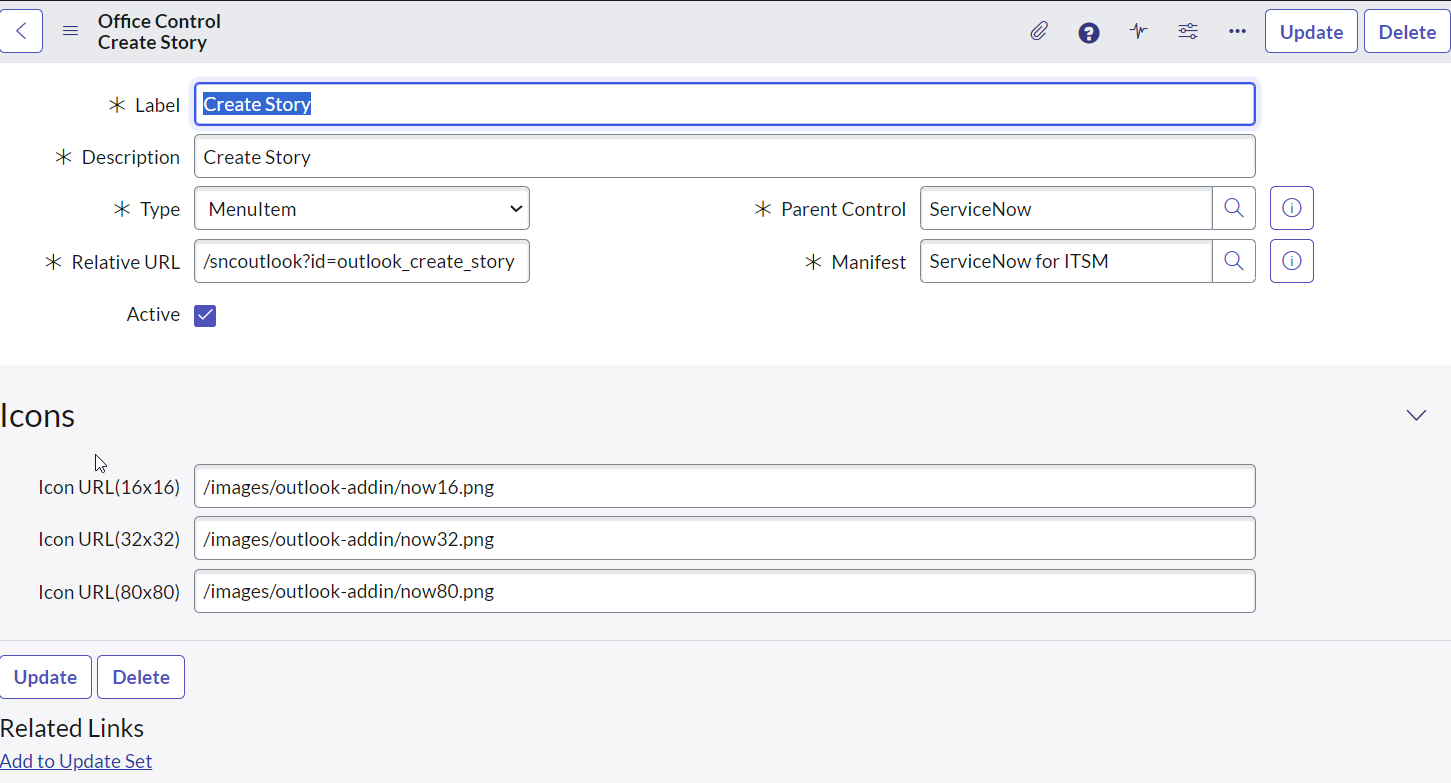Open the attachments paperclip icon
The image size is (1451, 783).
coord(1038,31)
